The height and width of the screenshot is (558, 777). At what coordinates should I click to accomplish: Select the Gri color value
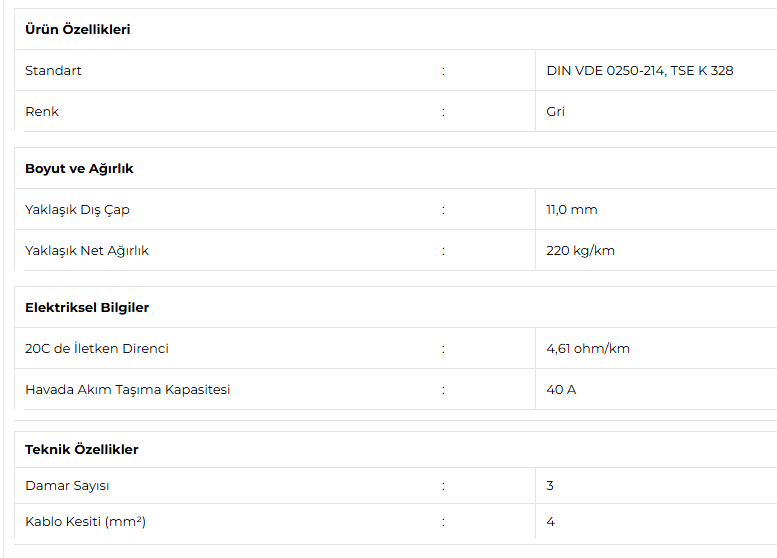(555, 112)
